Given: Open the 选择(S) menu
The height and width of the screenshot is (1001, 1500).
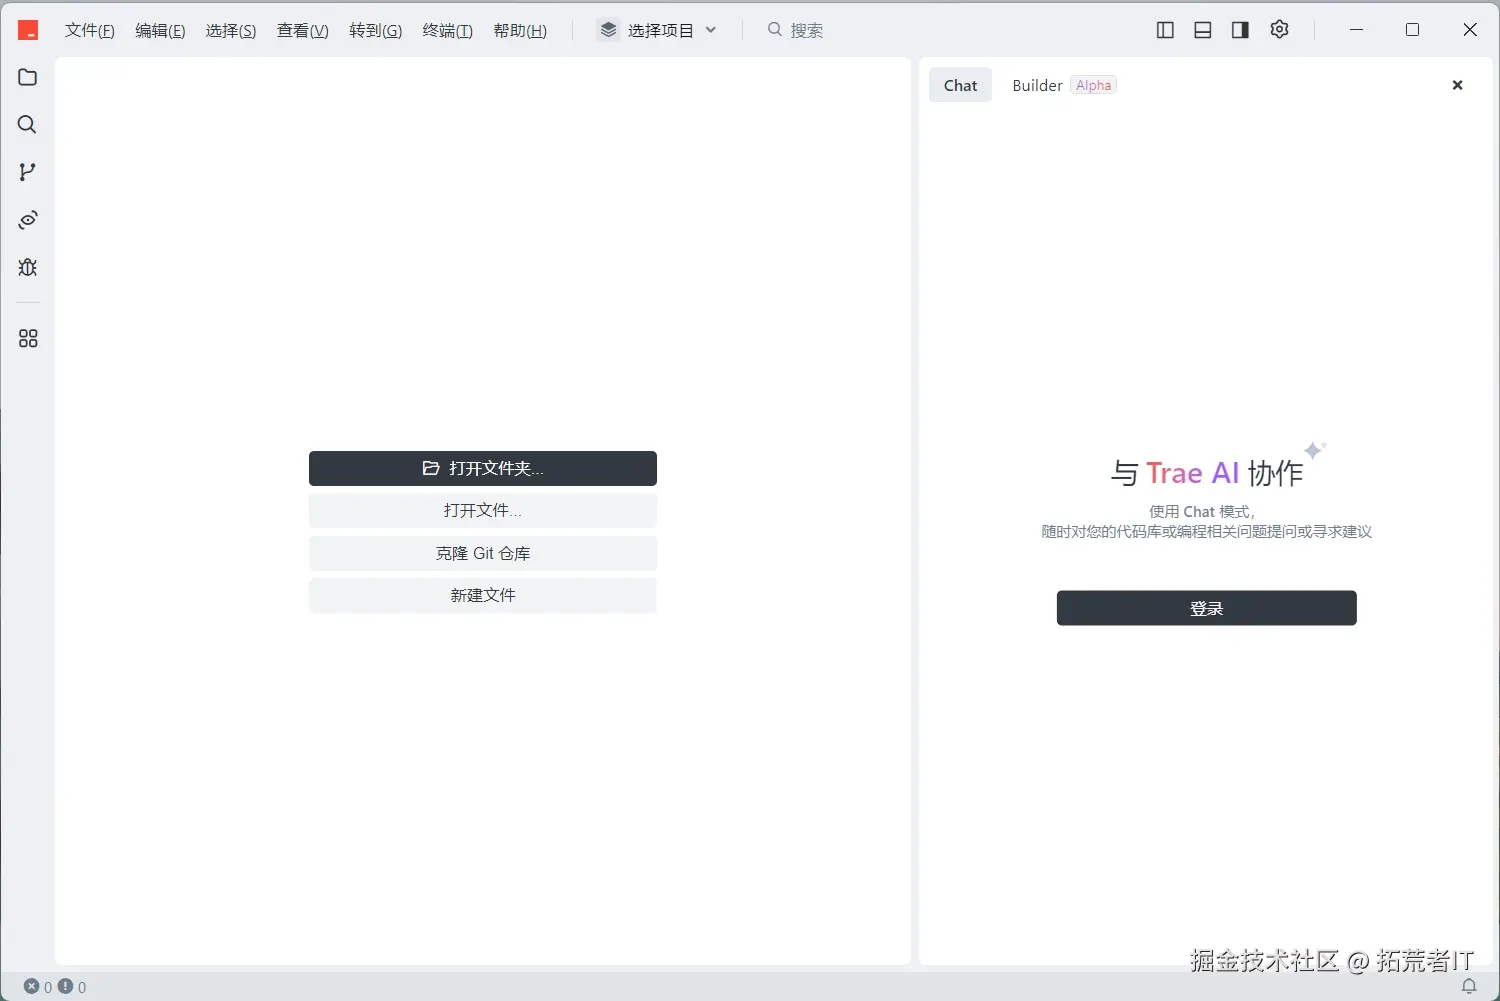Looking at the screenshot, I should tap(231, 31).
